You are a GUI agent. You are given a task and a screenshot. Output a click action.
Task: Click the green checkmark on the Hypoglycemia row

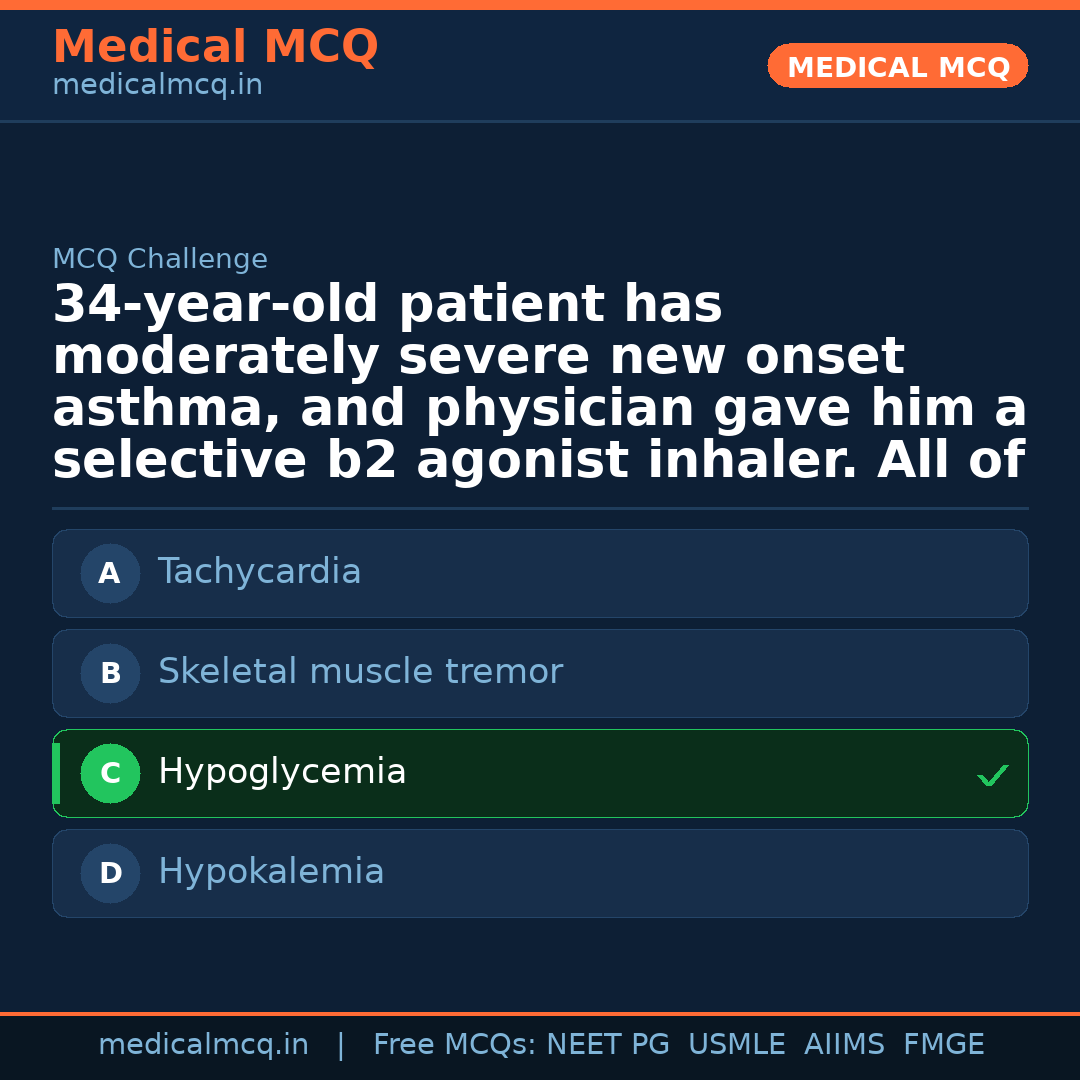[x=992, y=775]
